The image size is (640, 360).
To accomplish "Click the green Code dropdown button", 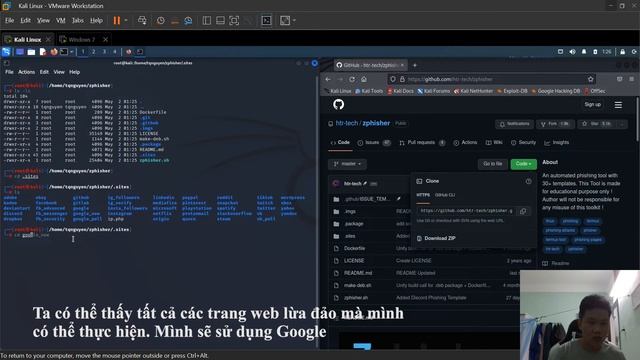I will click(523, 164).
